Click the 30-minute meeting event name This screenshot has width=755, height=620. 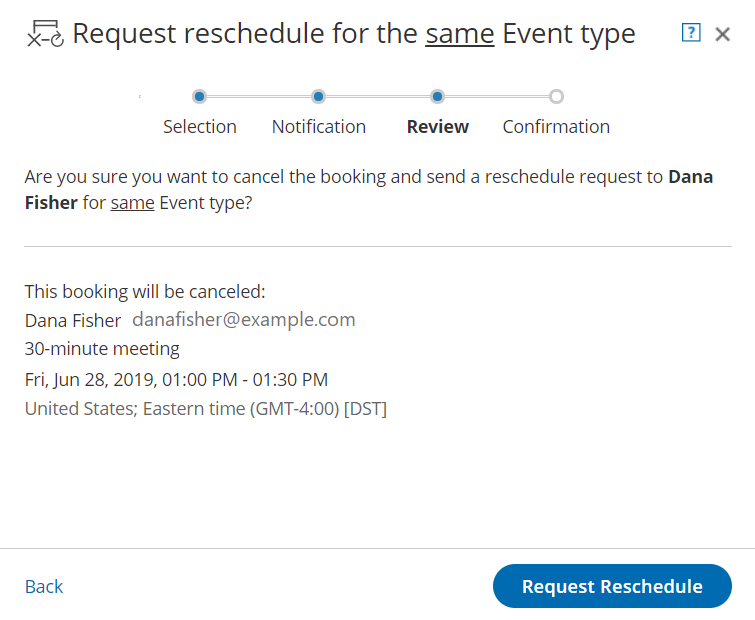coord(102,349)
